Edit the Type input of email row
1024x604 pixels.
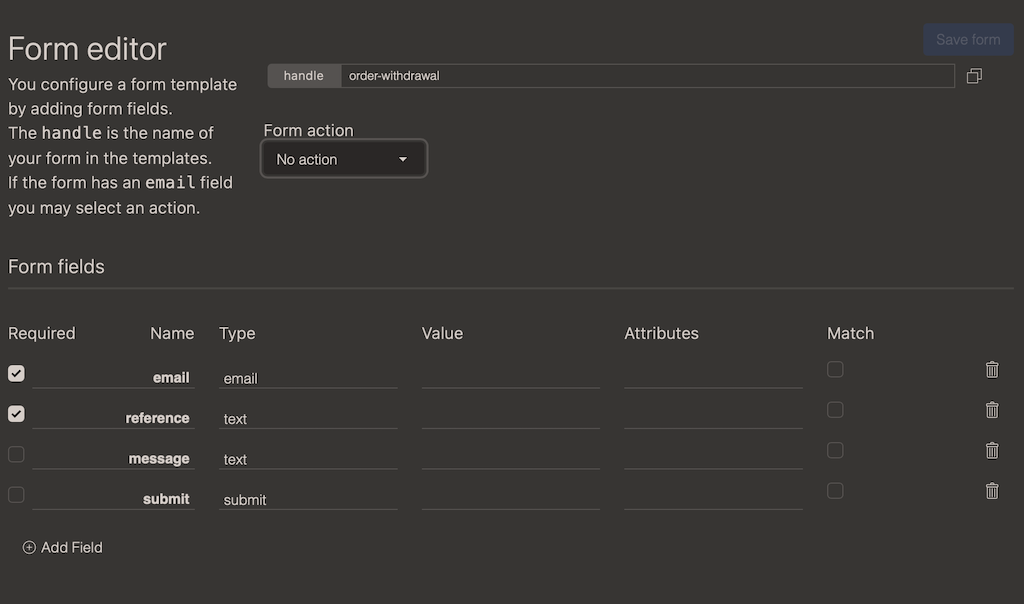click(x=308, y=378)
